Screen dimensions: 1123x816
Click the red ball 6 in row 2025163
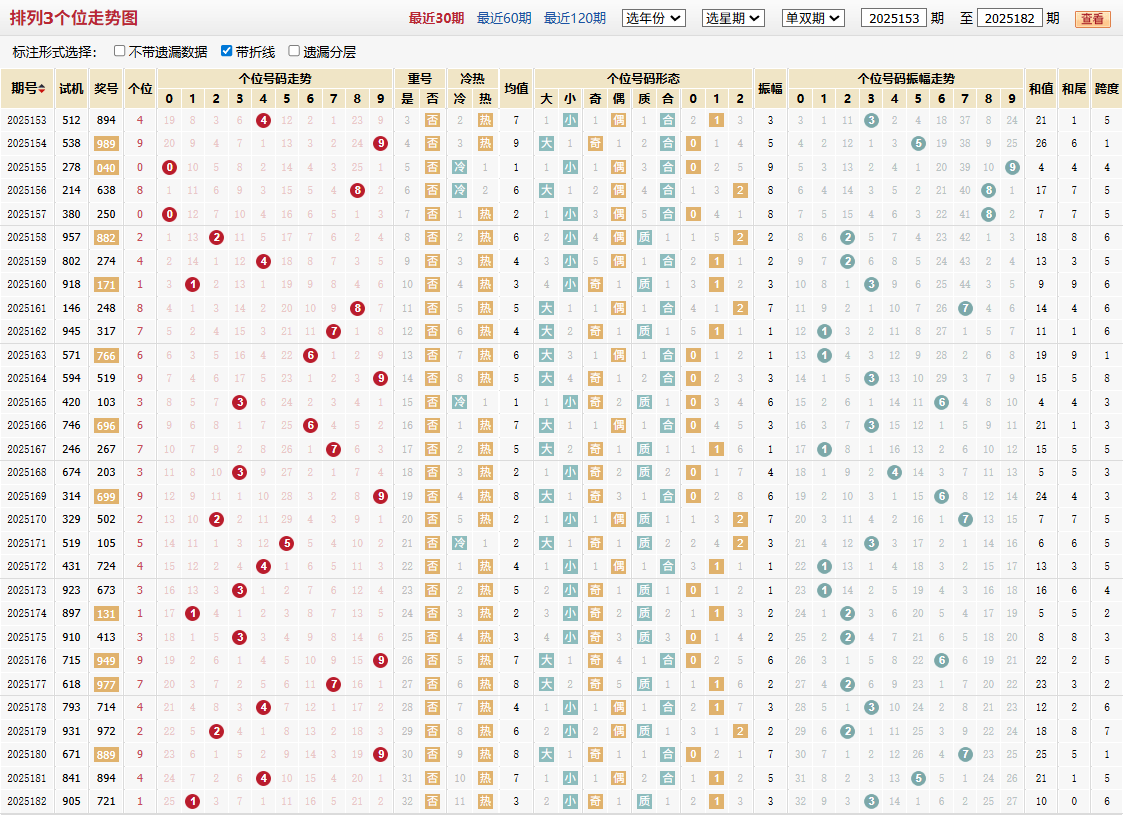(x=310, y=355)
